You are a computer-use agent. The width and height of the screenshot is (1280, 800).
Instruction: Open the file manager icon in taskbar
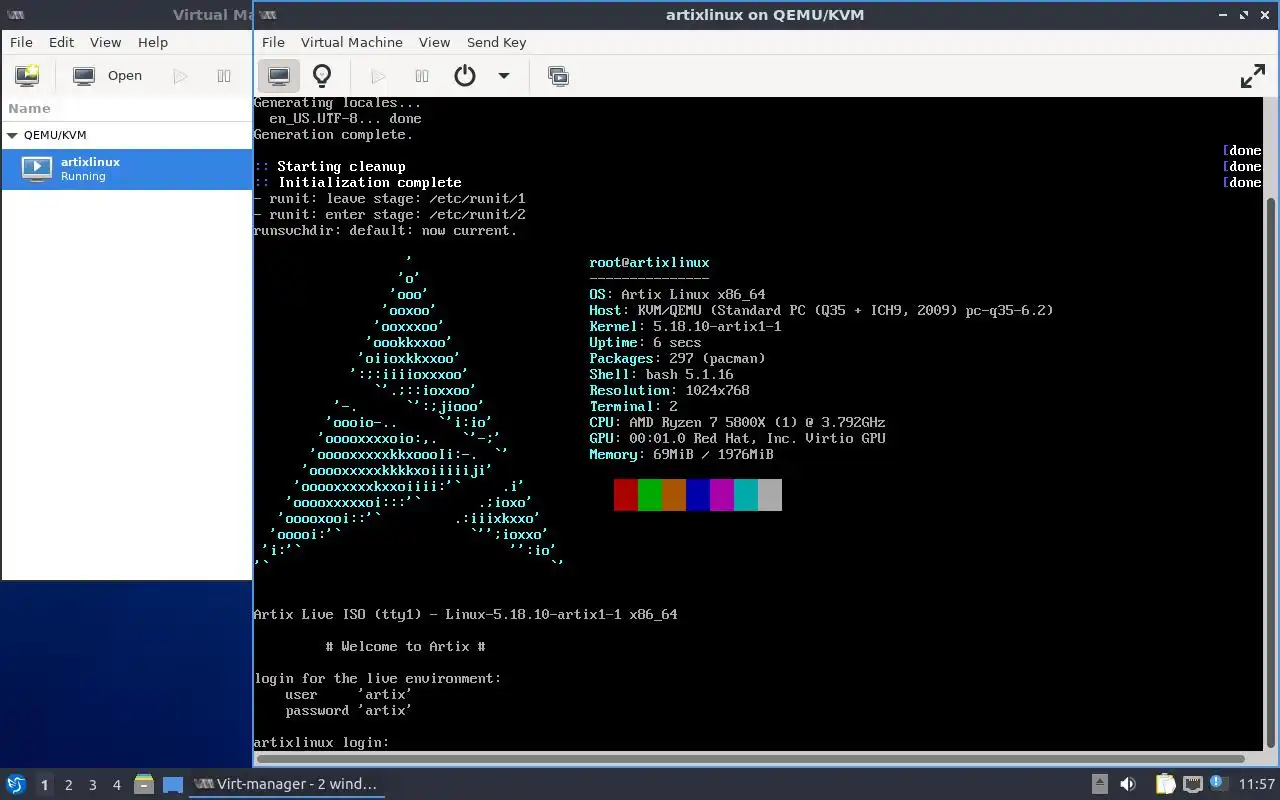(144, 784)
